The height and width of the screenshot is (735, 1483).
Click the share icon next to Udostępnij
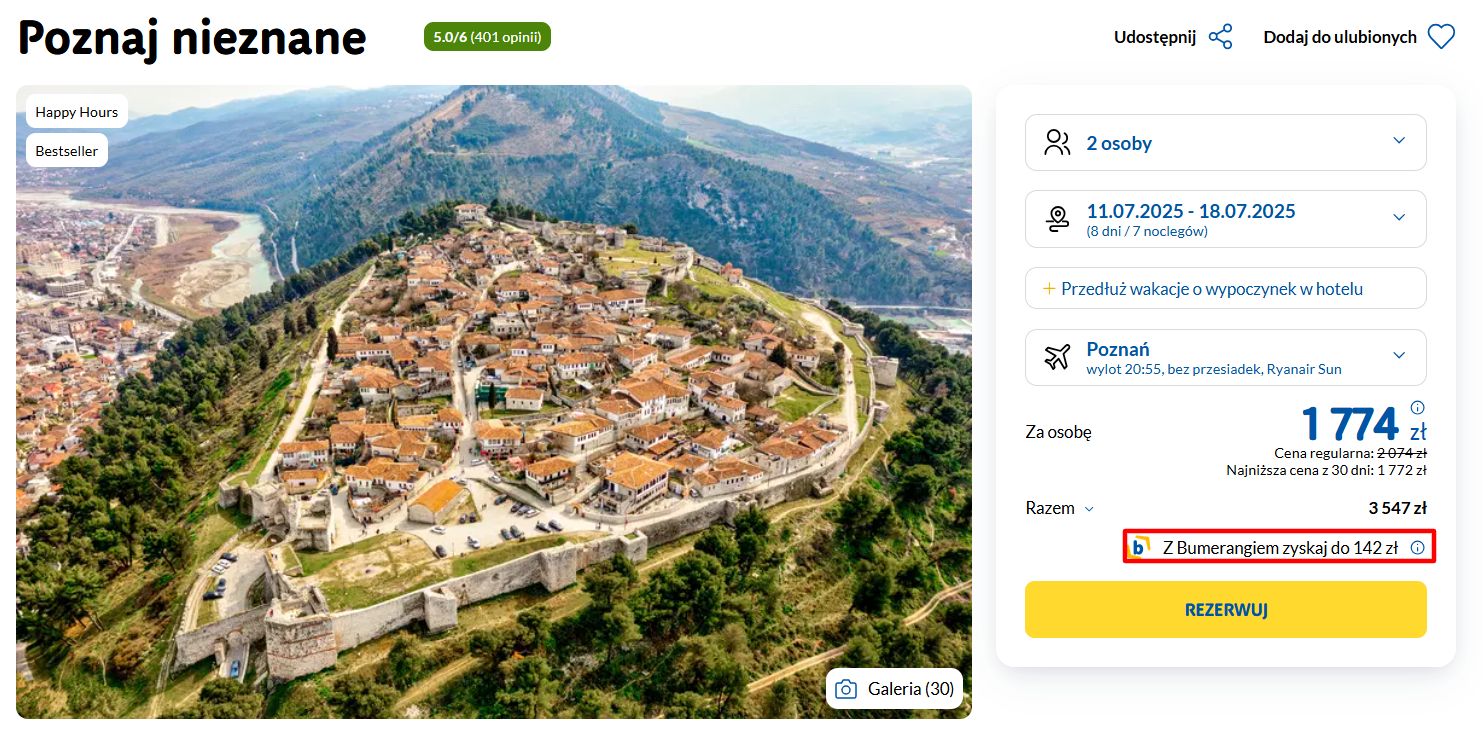click(1220, 37)
